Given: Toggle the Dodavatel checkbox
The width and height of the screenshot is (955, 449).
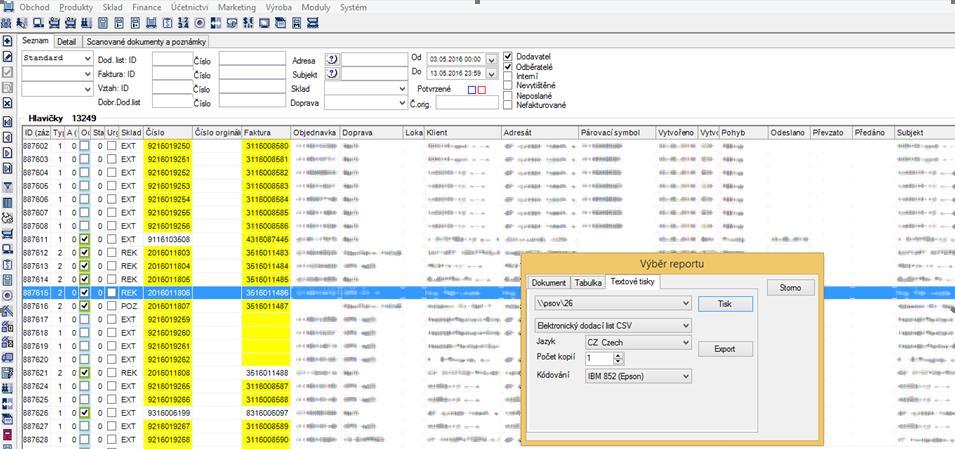Looking at the screenshot, I should [508, 56].
